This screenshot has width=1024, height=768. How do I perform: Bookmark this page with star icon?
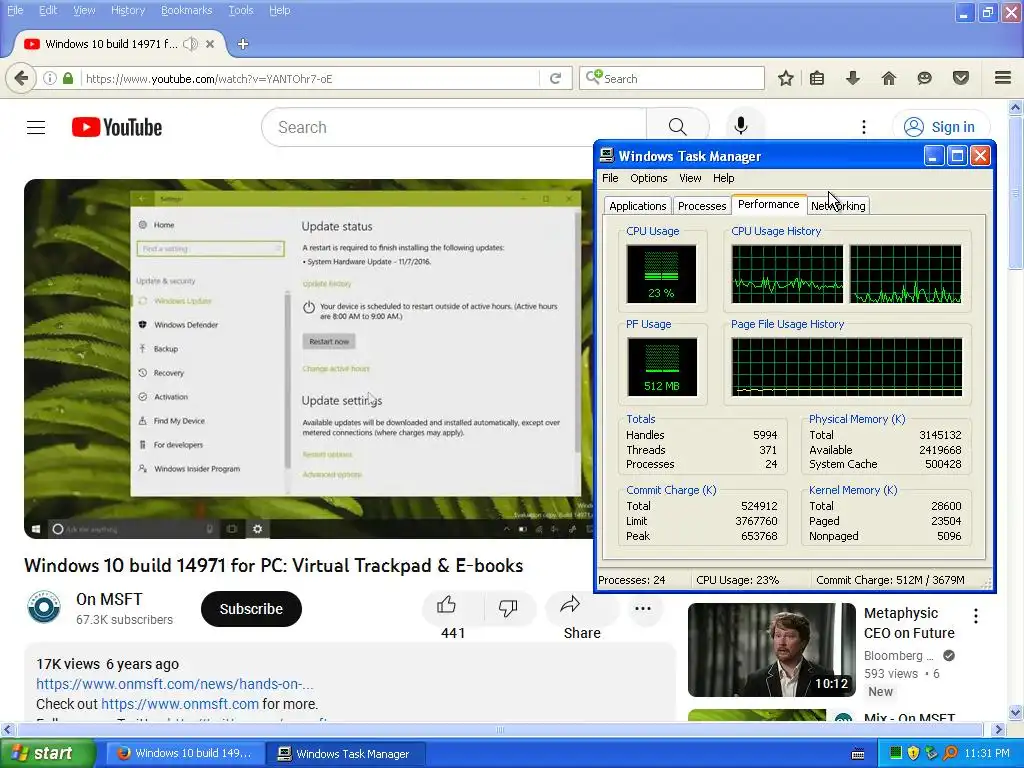tap(786, 78)
